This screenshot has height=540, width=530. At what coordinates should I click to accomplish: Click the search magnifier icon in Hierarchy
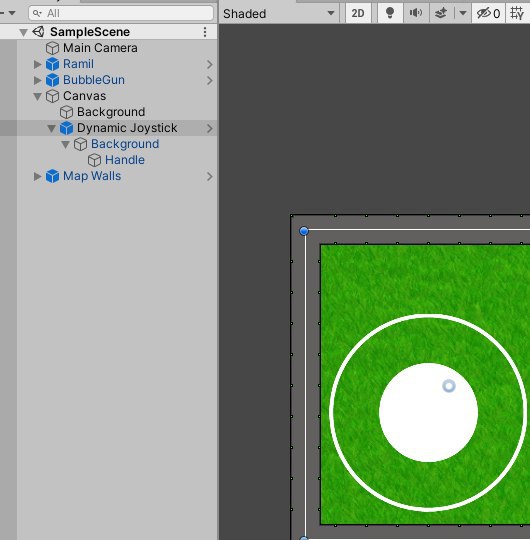click(x=37, y=13)
